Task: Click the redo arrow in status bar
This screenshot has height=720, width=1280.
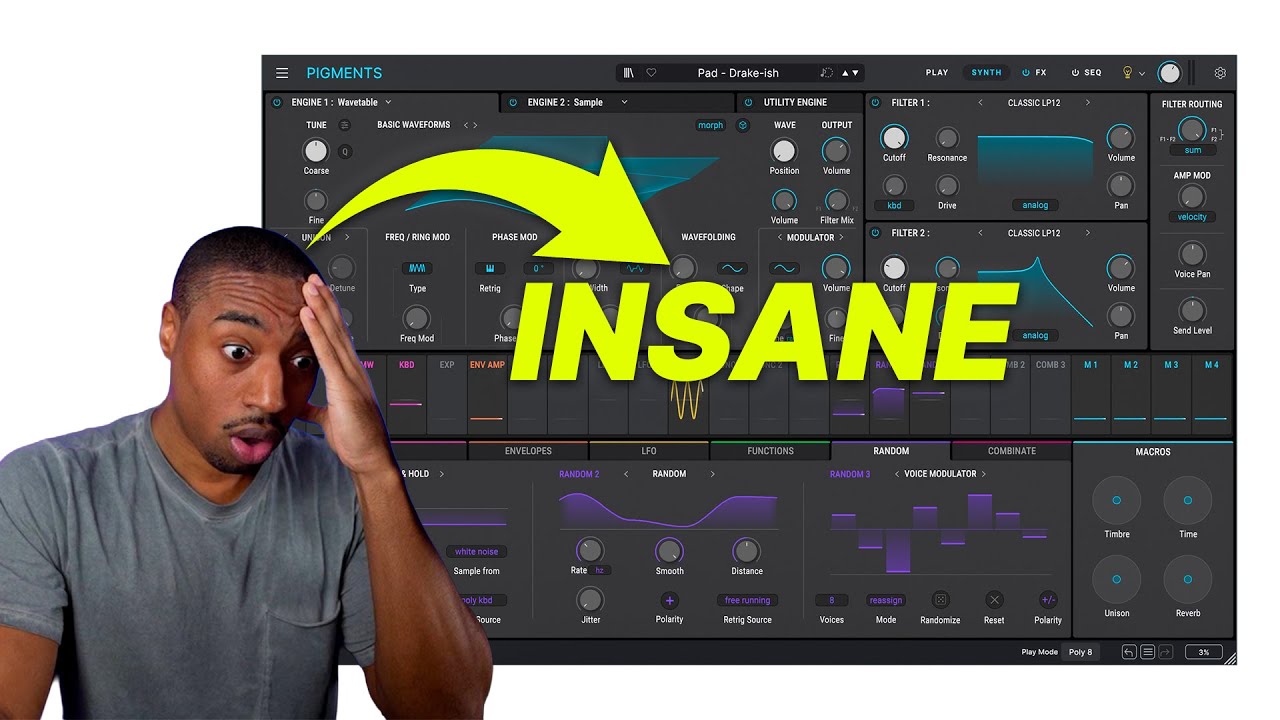Action: (1166, 652)
